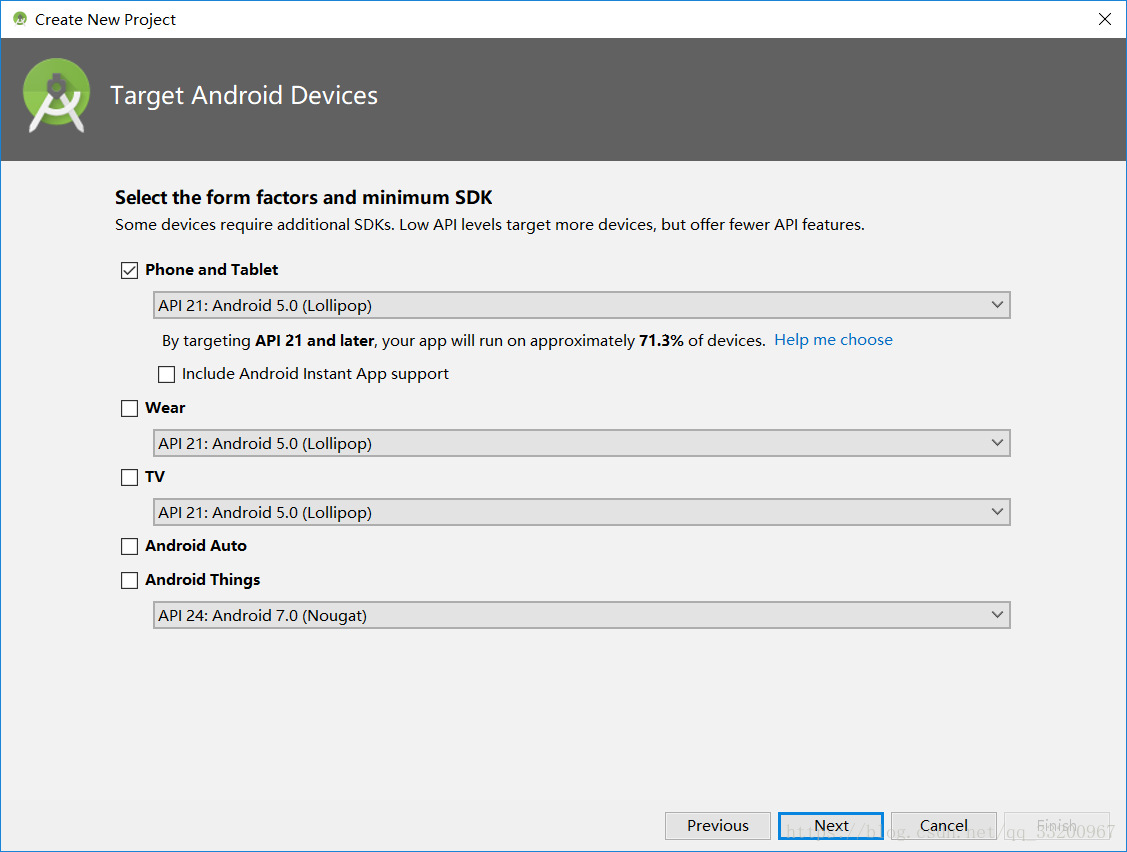Click the 'Target Android Devices' header title

(x=244, y=96)
